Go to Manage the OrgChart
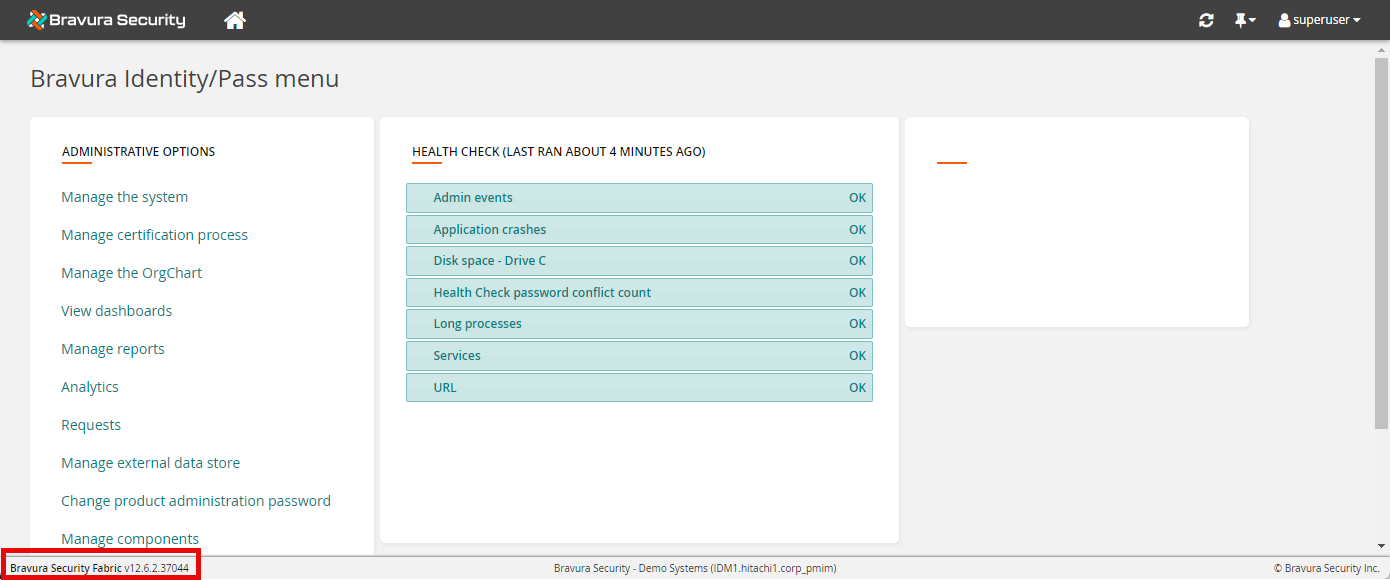The width and height of the screenshot is (1390, 580). click(131, 273)
